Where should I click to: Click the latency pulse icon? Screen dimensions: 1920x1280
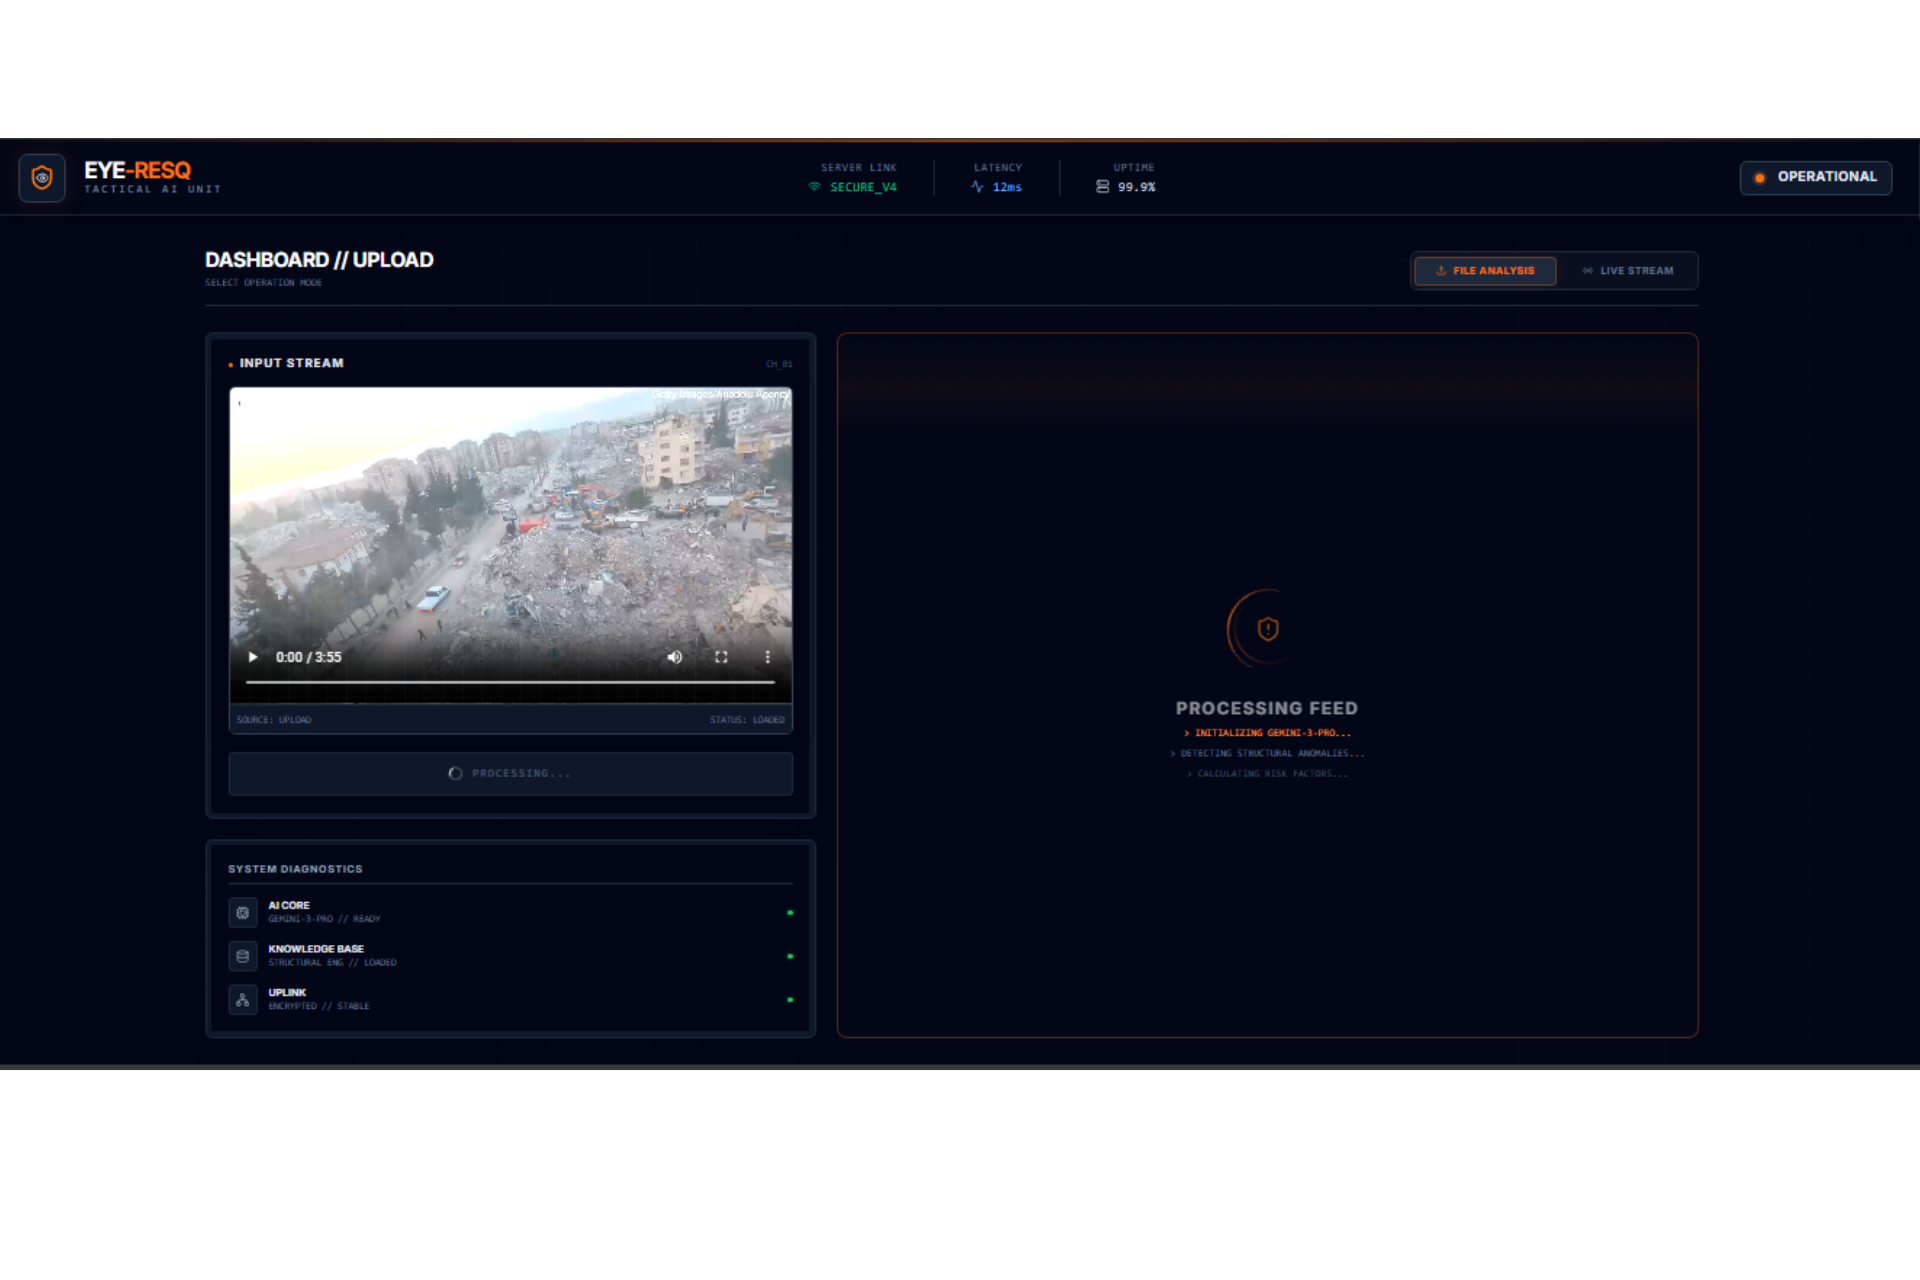click(977, 187)
